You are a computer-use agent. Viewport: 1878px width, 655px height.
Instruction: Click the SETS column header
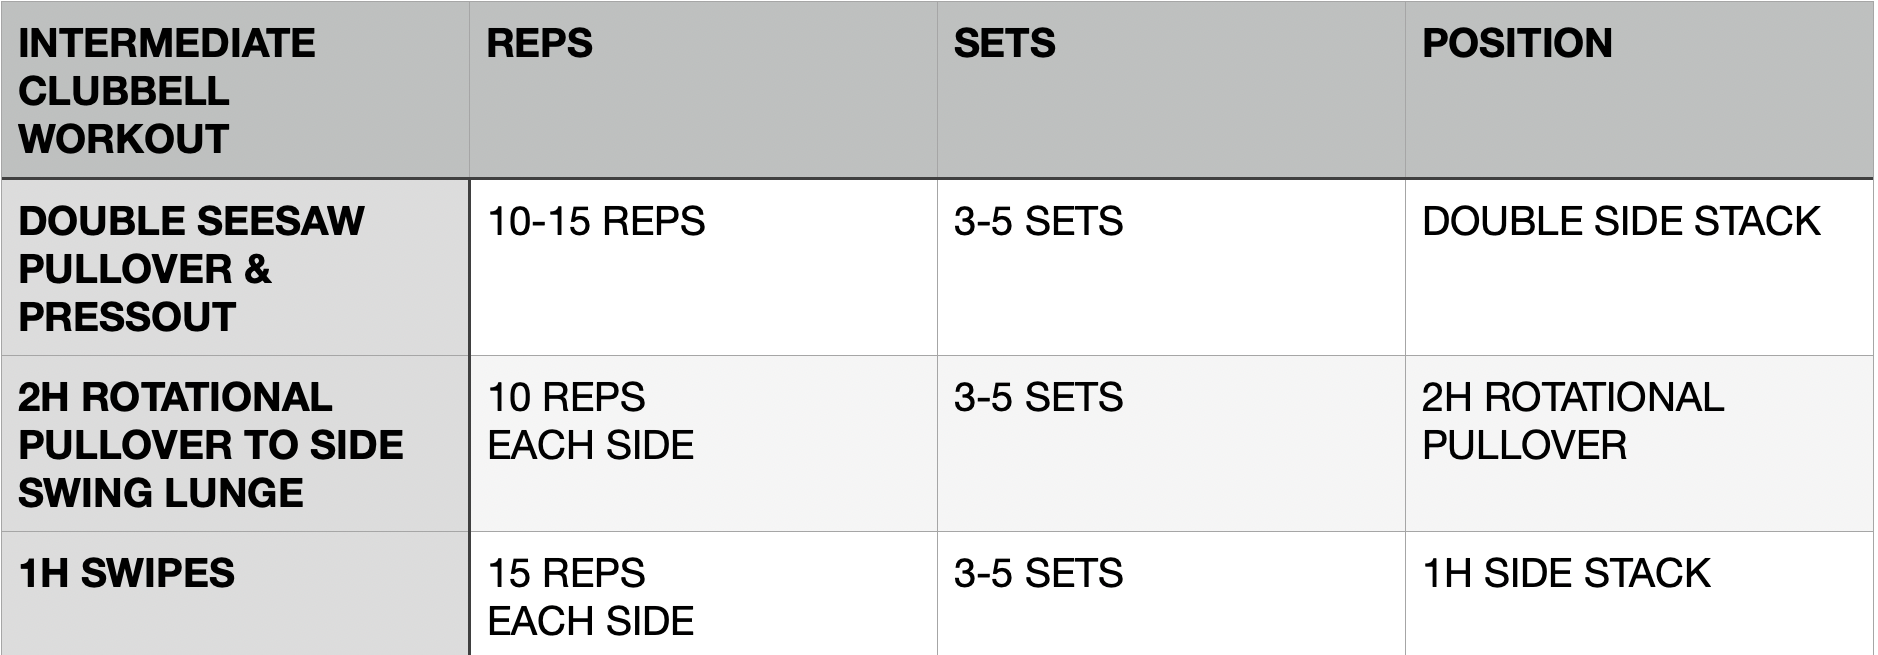(x=1171, y=90)
